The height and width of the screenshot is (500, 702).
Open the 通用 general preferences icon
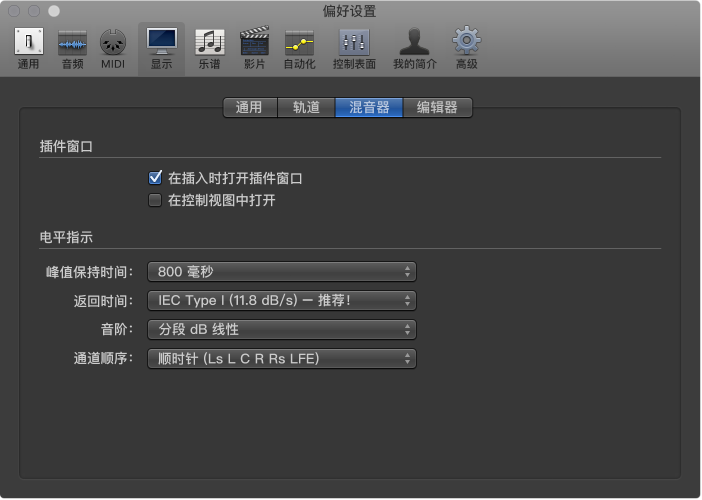[x=29, y=48]
